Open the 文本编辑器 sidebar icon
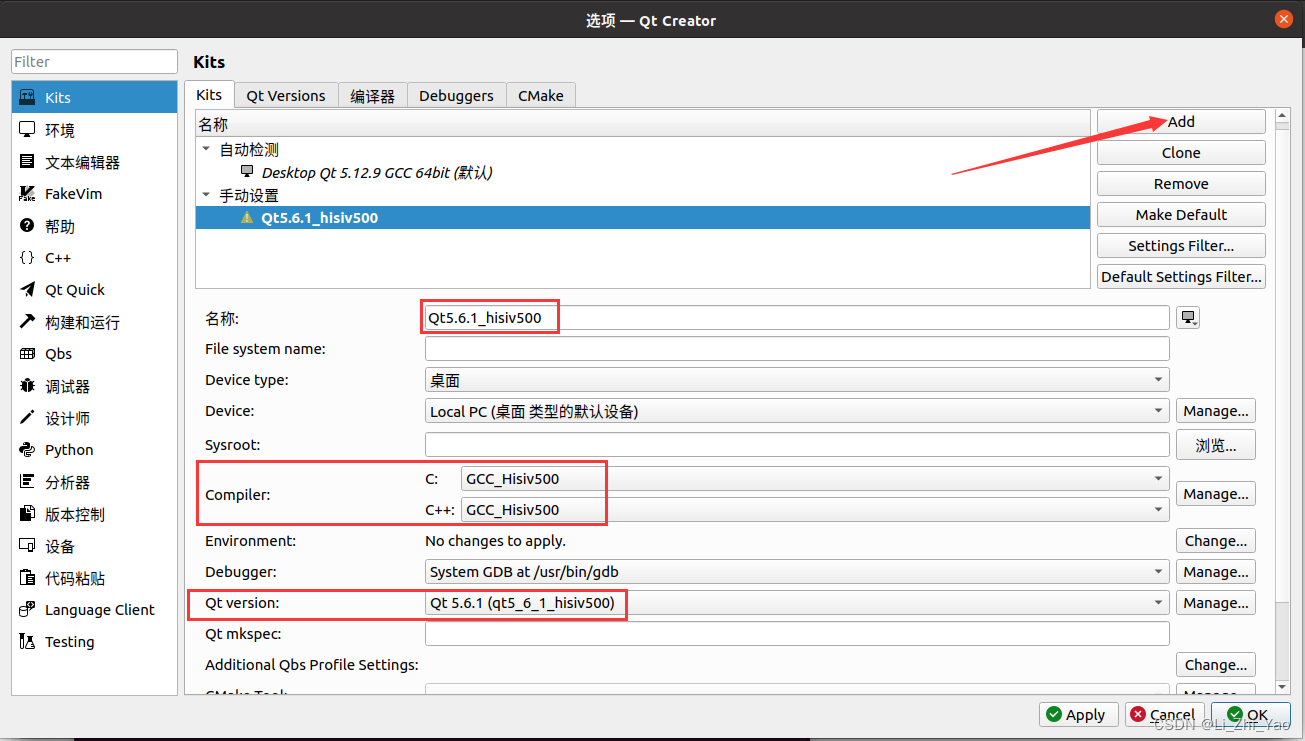 (28, 161)
